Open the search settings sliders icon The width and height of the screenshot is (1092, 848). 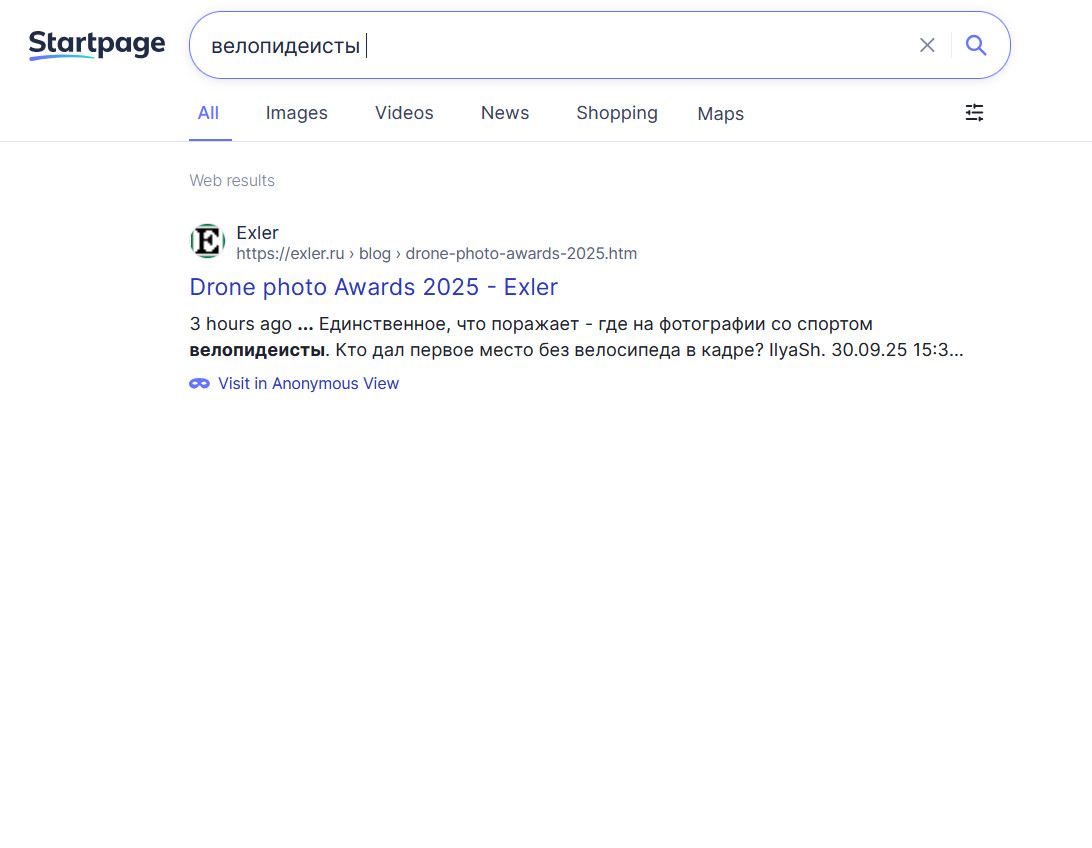(974, 113)
